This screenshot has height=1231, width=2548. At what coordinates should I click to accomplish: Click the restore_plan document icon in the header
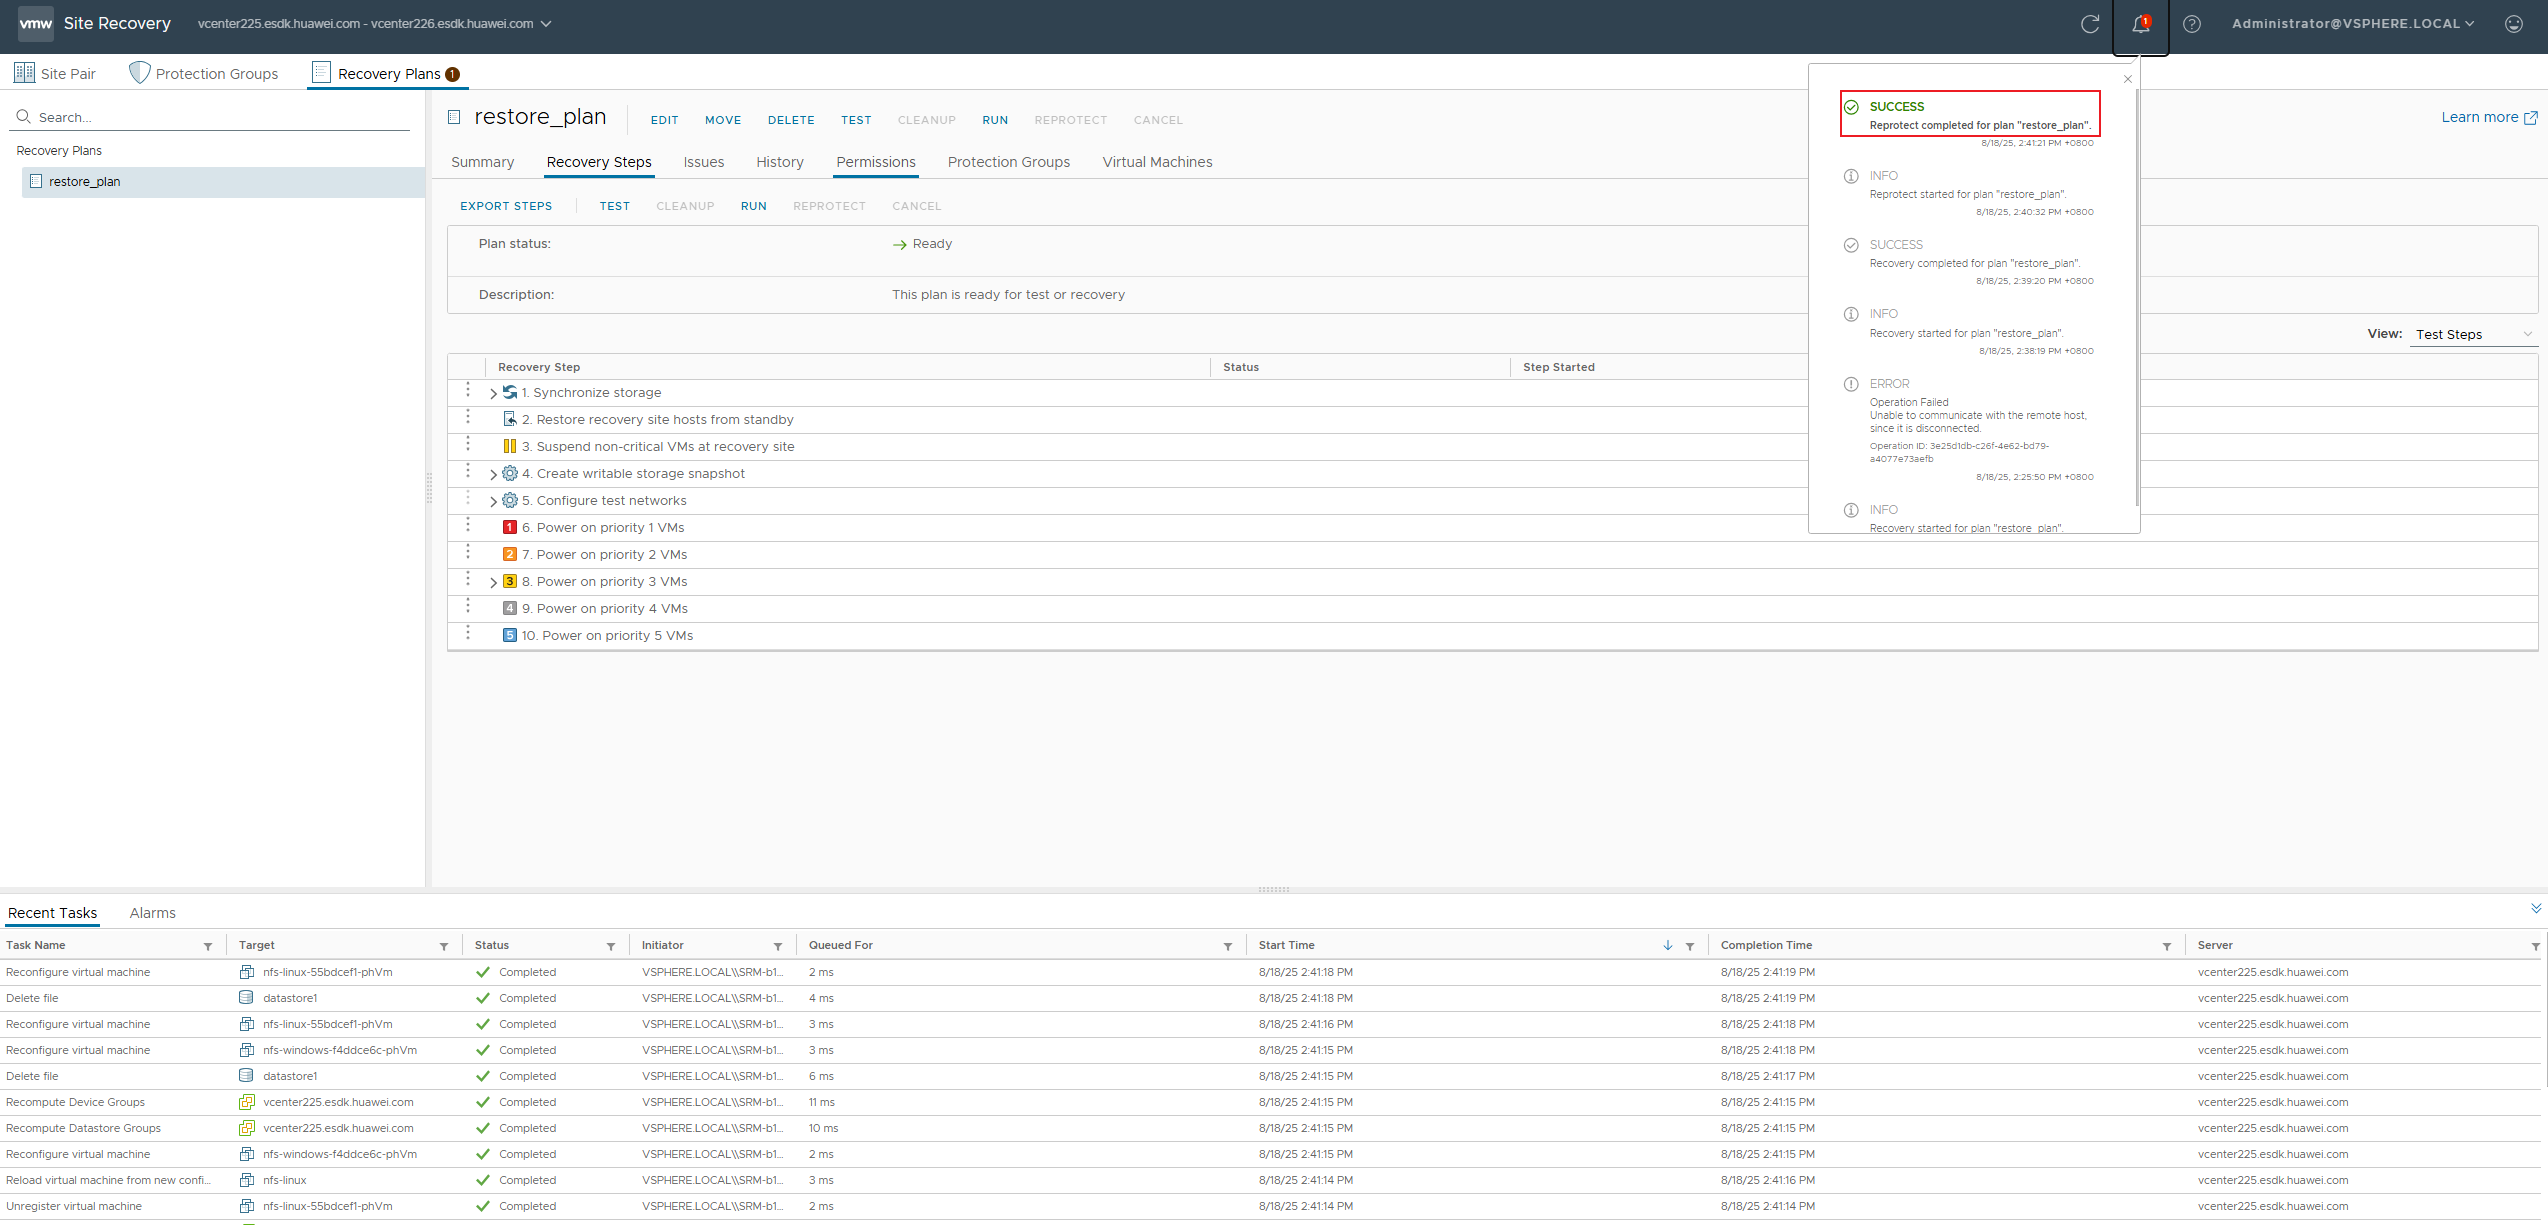click(x=454, y=117)
